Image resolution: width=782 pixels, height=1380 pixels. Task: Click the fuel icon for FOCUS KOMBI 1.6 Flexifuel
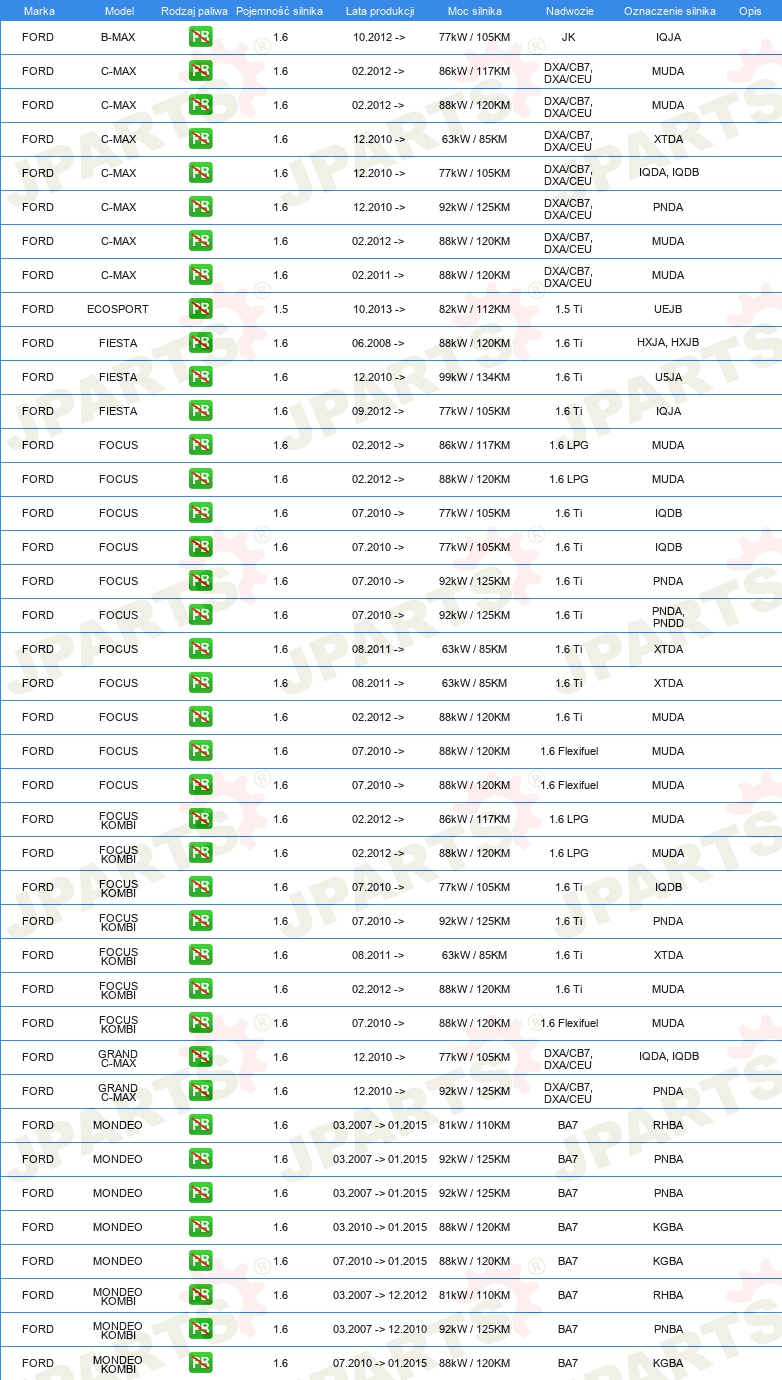[200, 1023]
